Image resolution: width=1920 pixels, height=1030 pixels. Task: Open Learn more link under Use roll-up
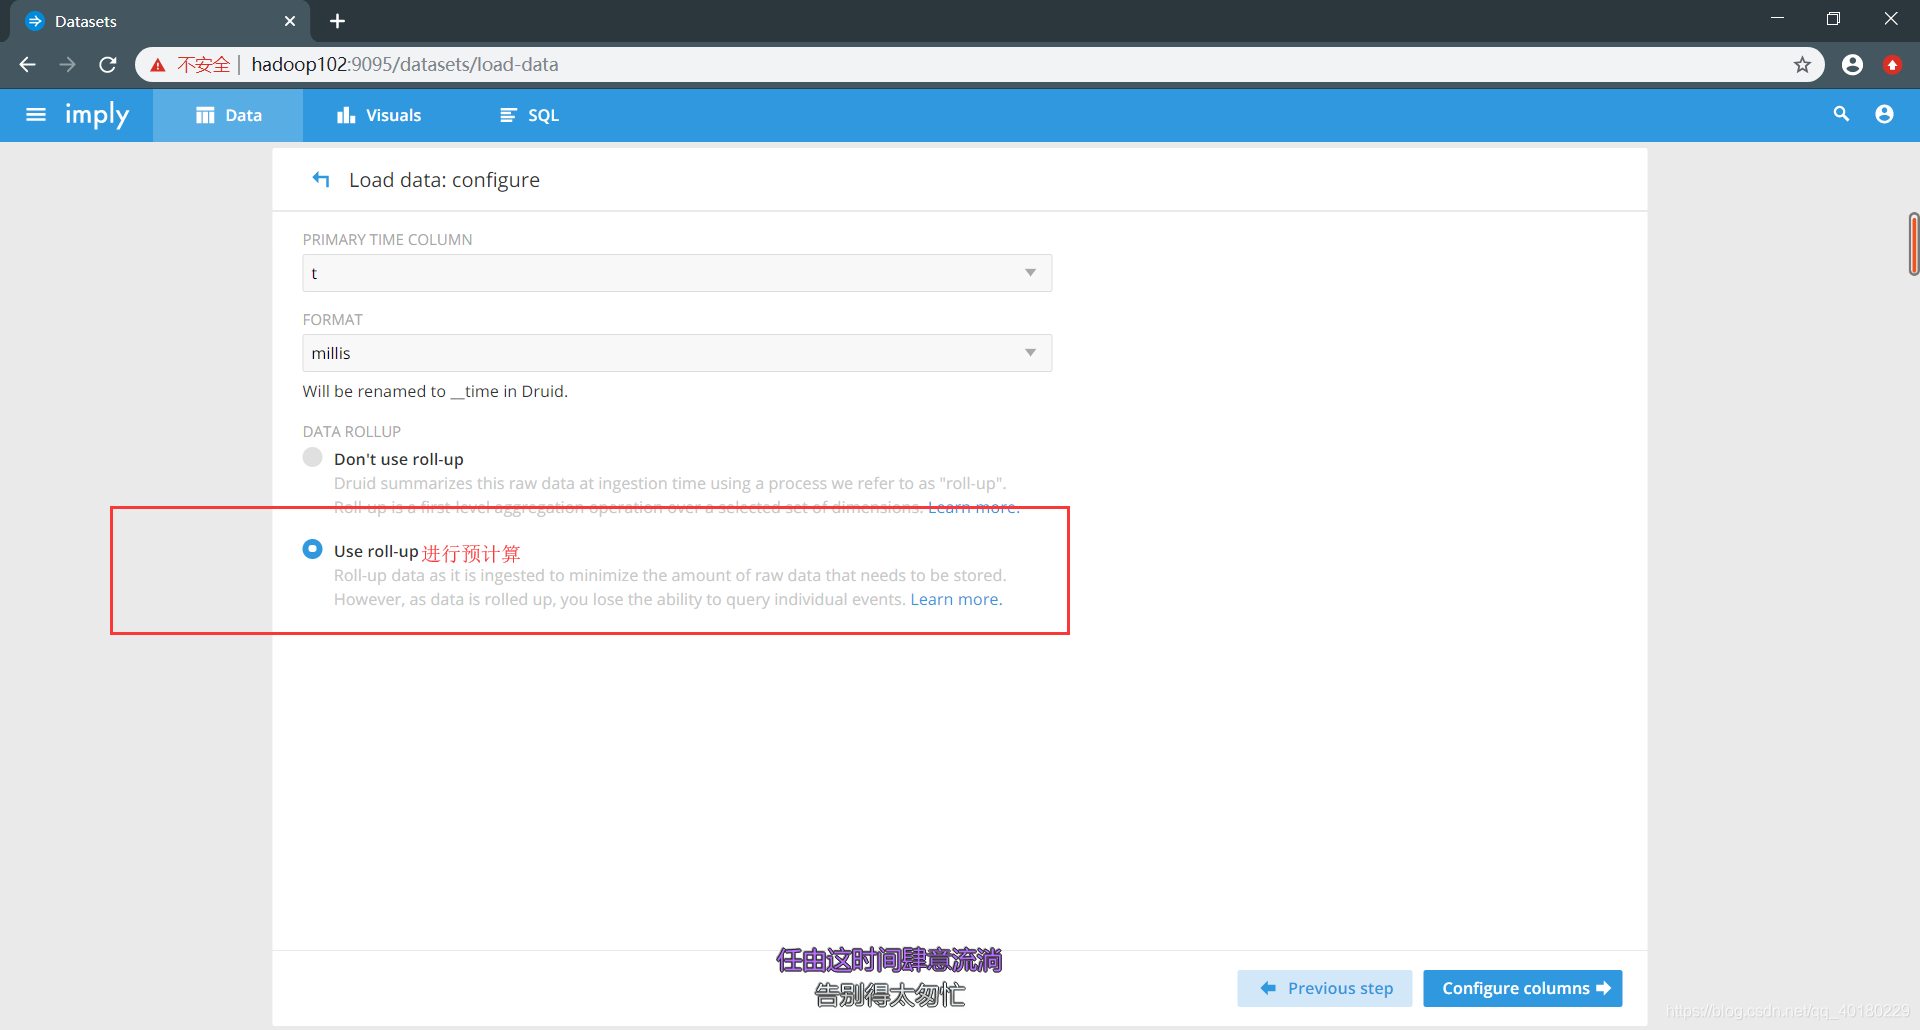click(x=956, y=599)
